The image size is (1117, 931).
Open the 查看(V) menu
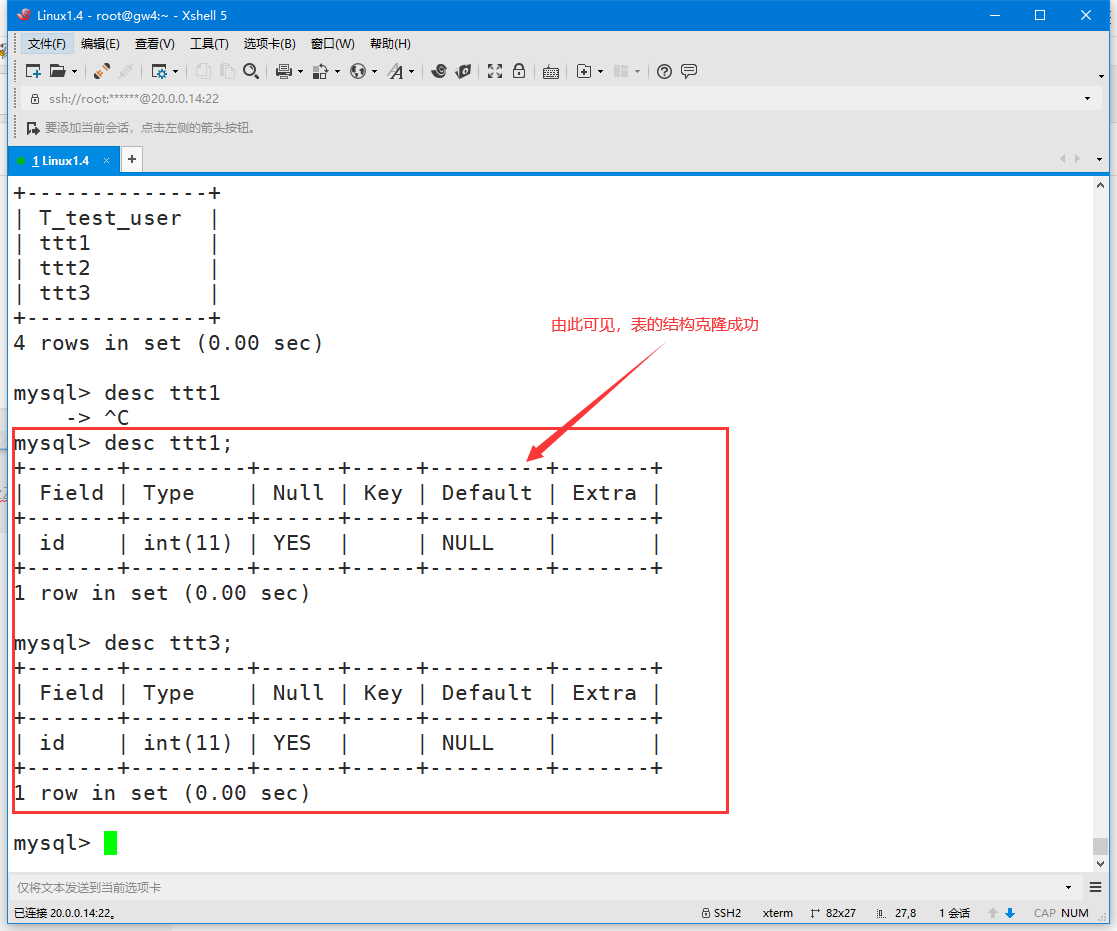tap(155, 44)
